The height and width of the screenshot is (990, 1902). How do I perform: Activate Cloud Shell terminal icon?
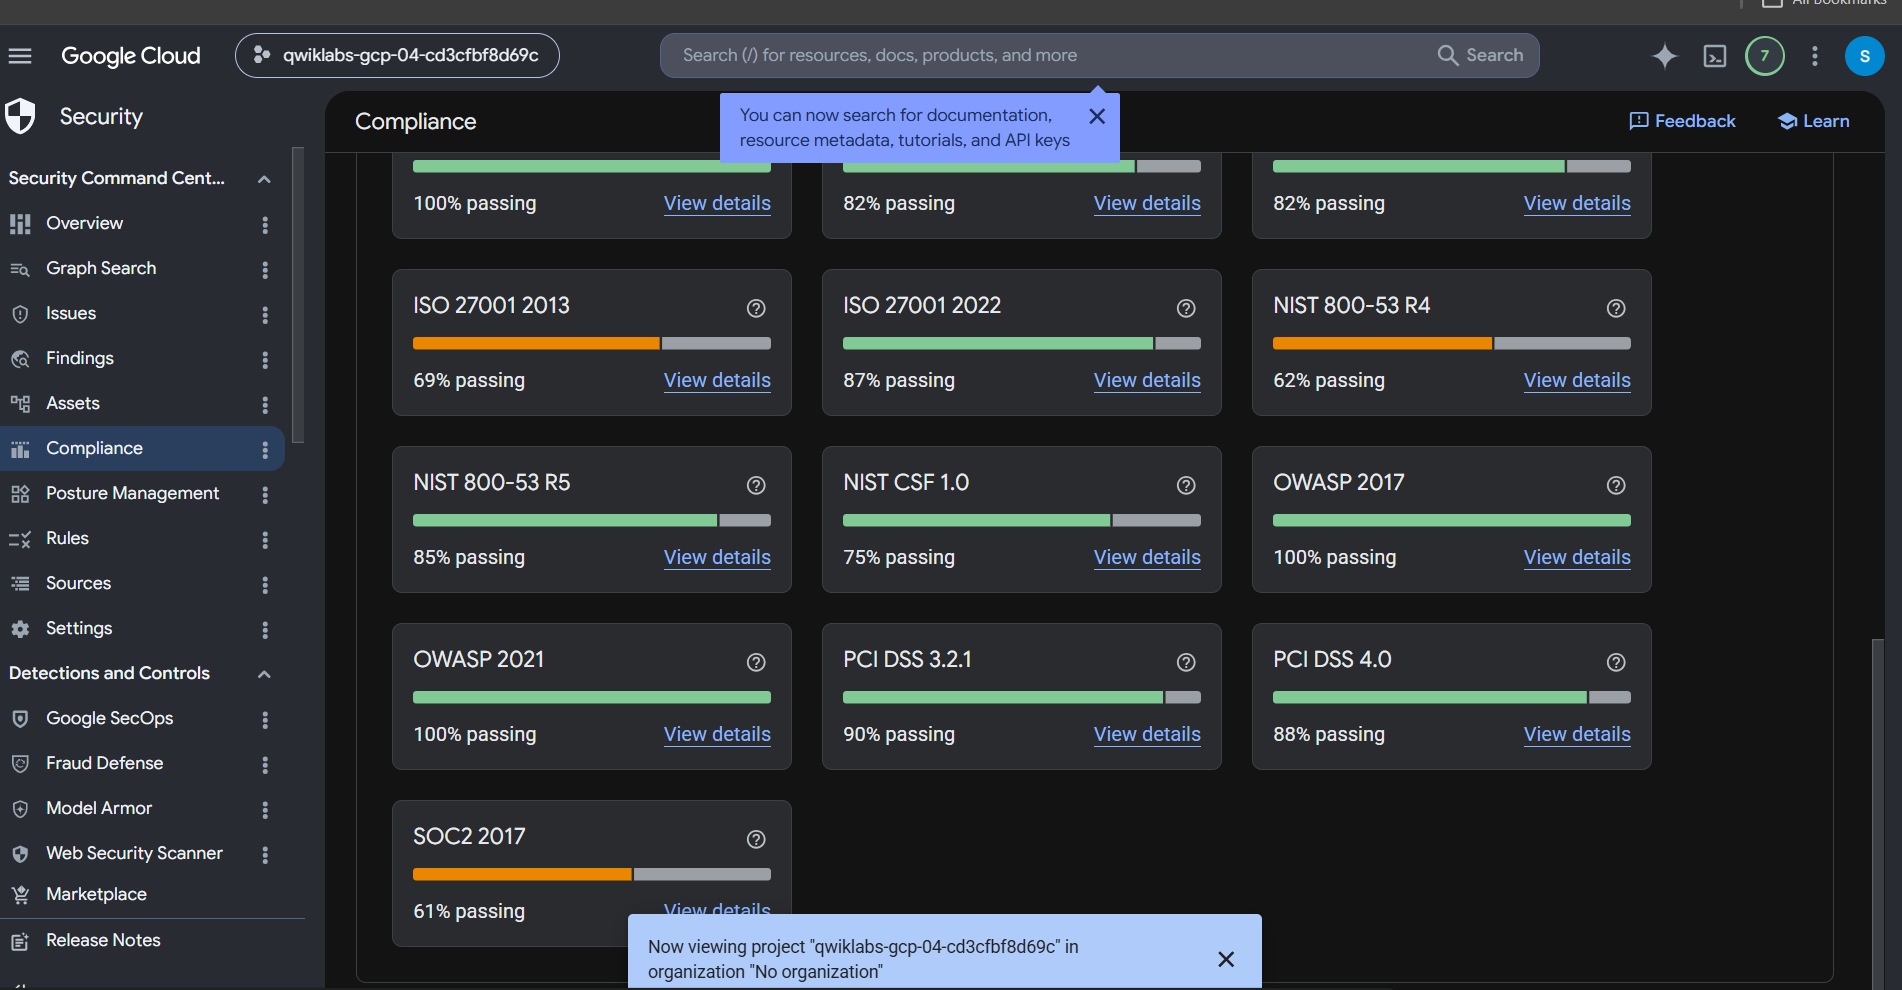(1715, 56)
